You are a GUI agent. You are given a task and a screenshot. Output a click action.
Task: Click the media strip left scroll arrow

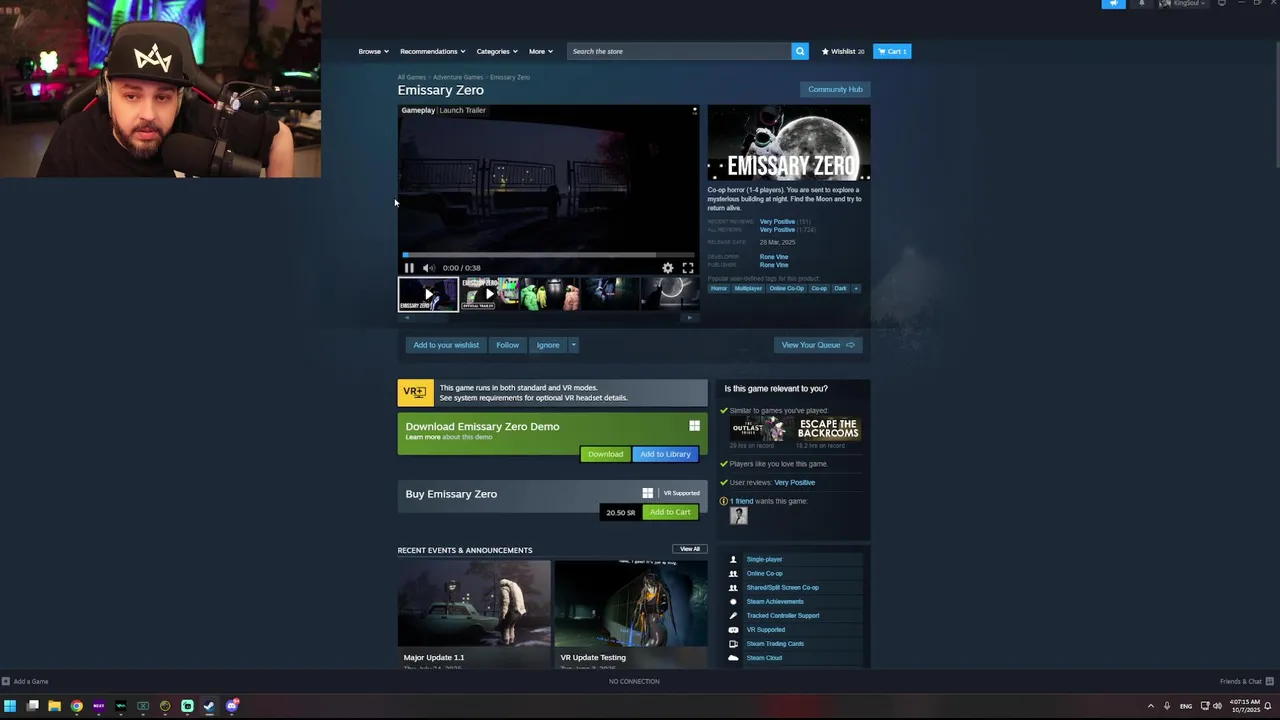406,318
